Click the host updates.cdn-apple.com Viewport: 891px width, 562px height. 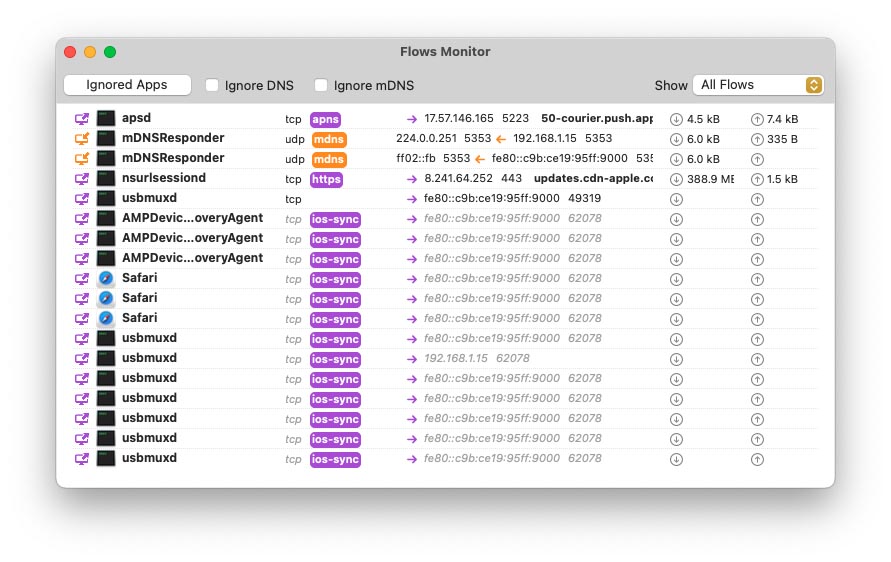pos(593,178)
